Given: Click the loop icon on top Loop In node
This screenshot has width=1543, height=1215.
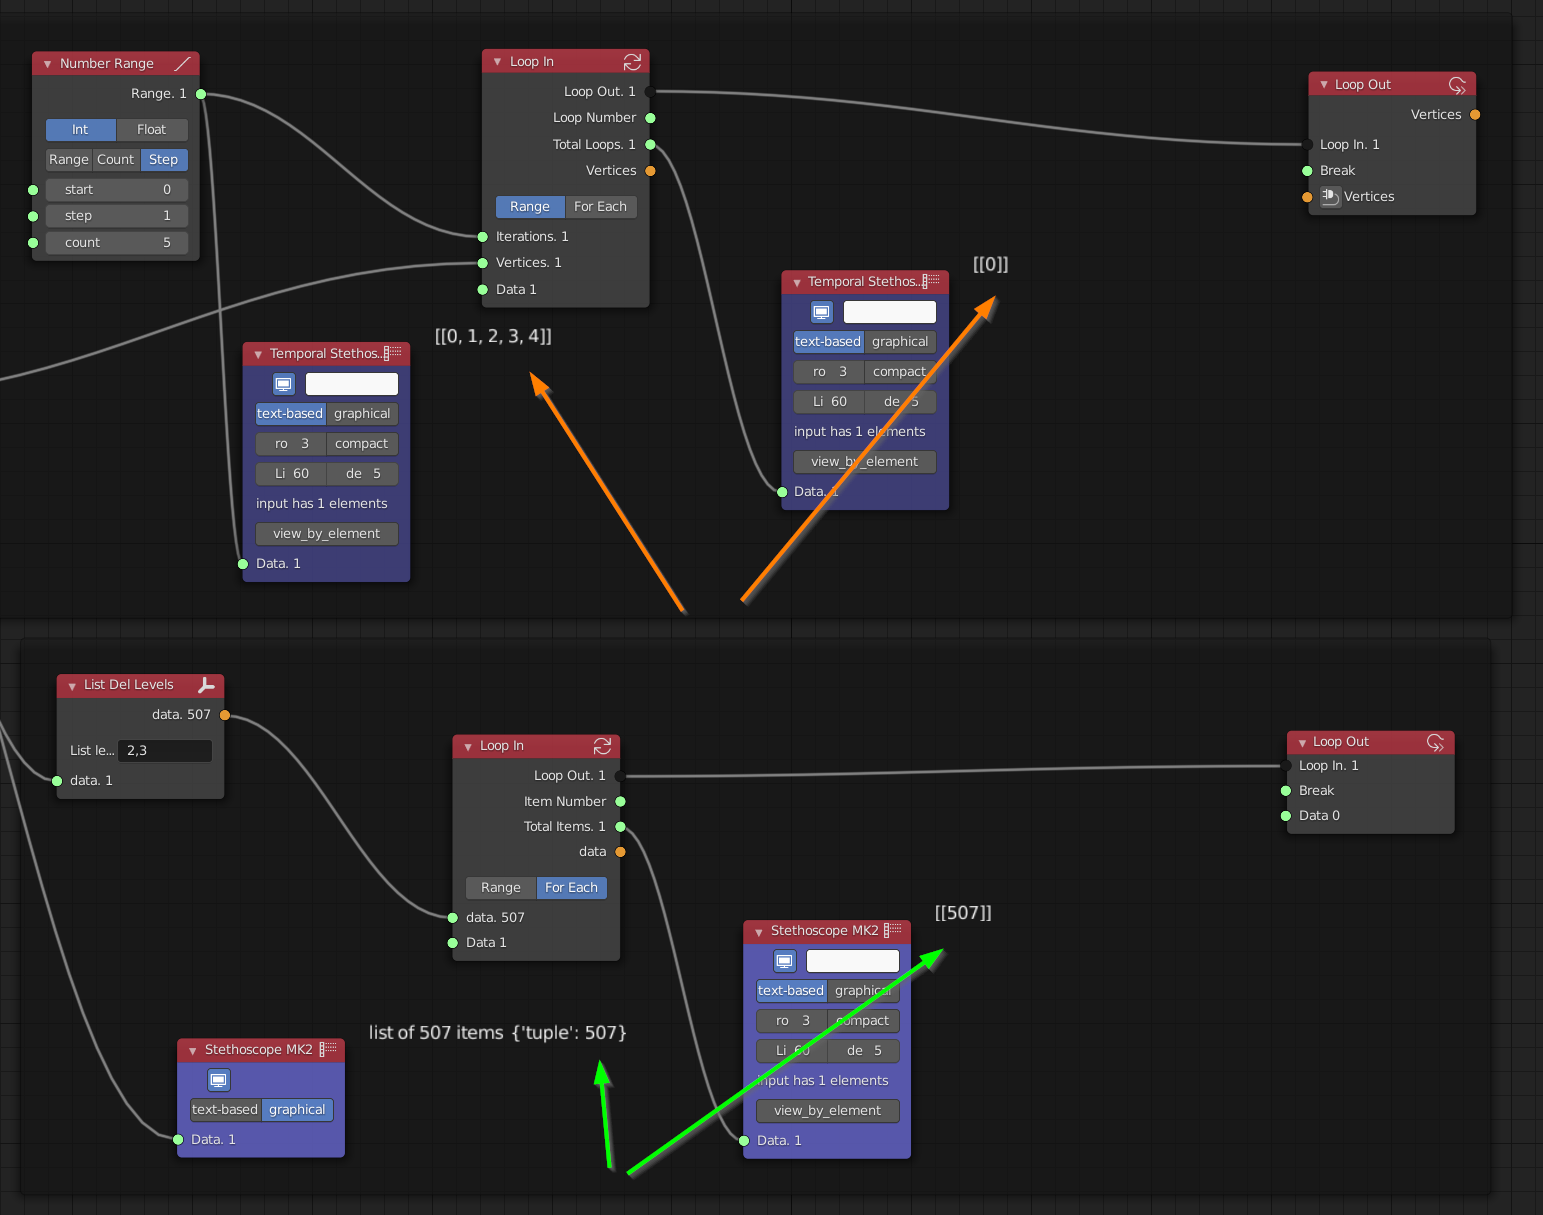Looking at the screenshot, I should point(632,62).
